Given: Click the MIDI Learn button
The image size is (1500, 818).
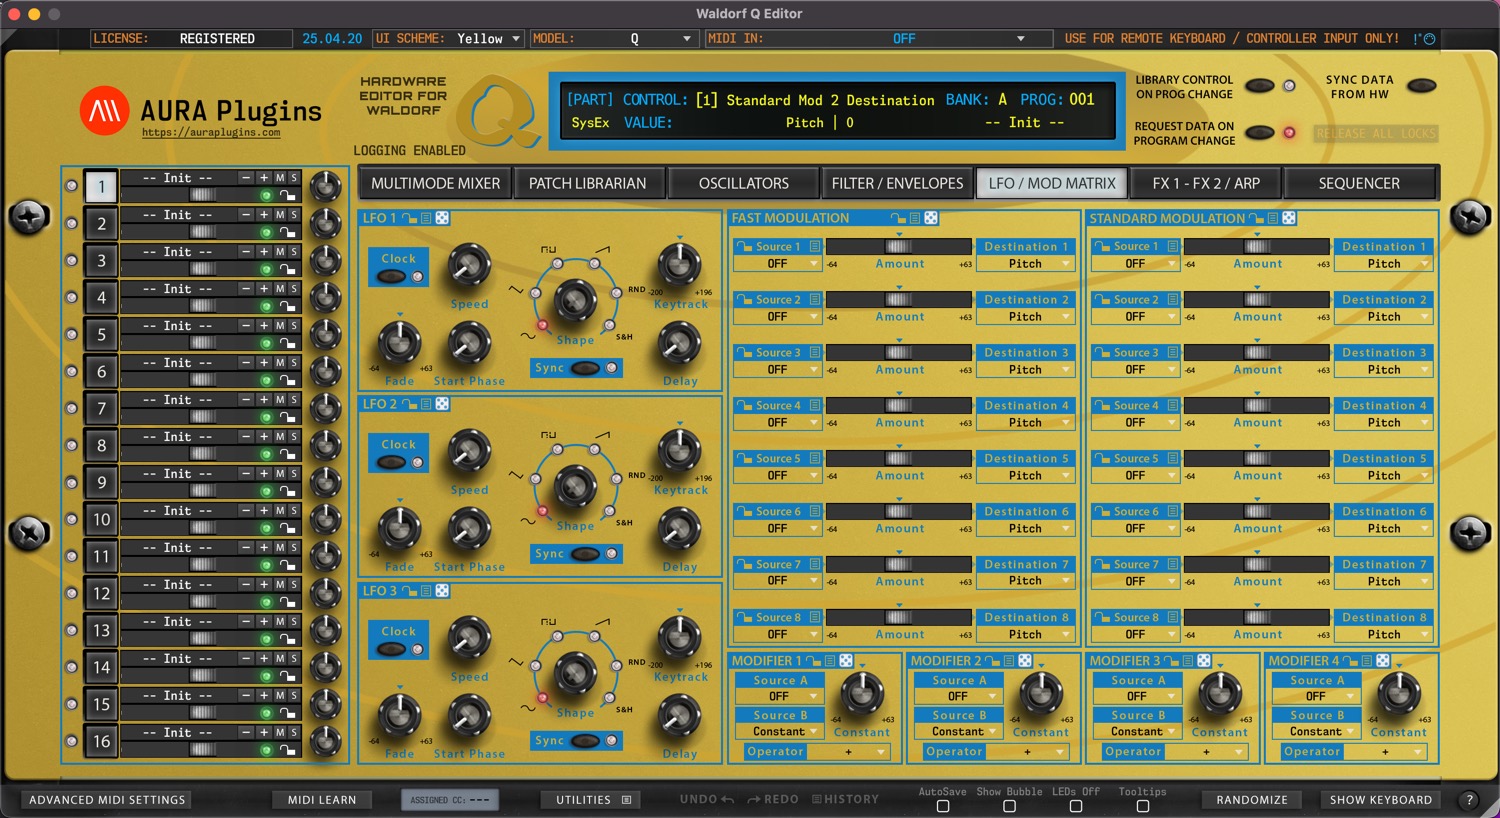Looking at the screenshot, I should coord(322,800).
